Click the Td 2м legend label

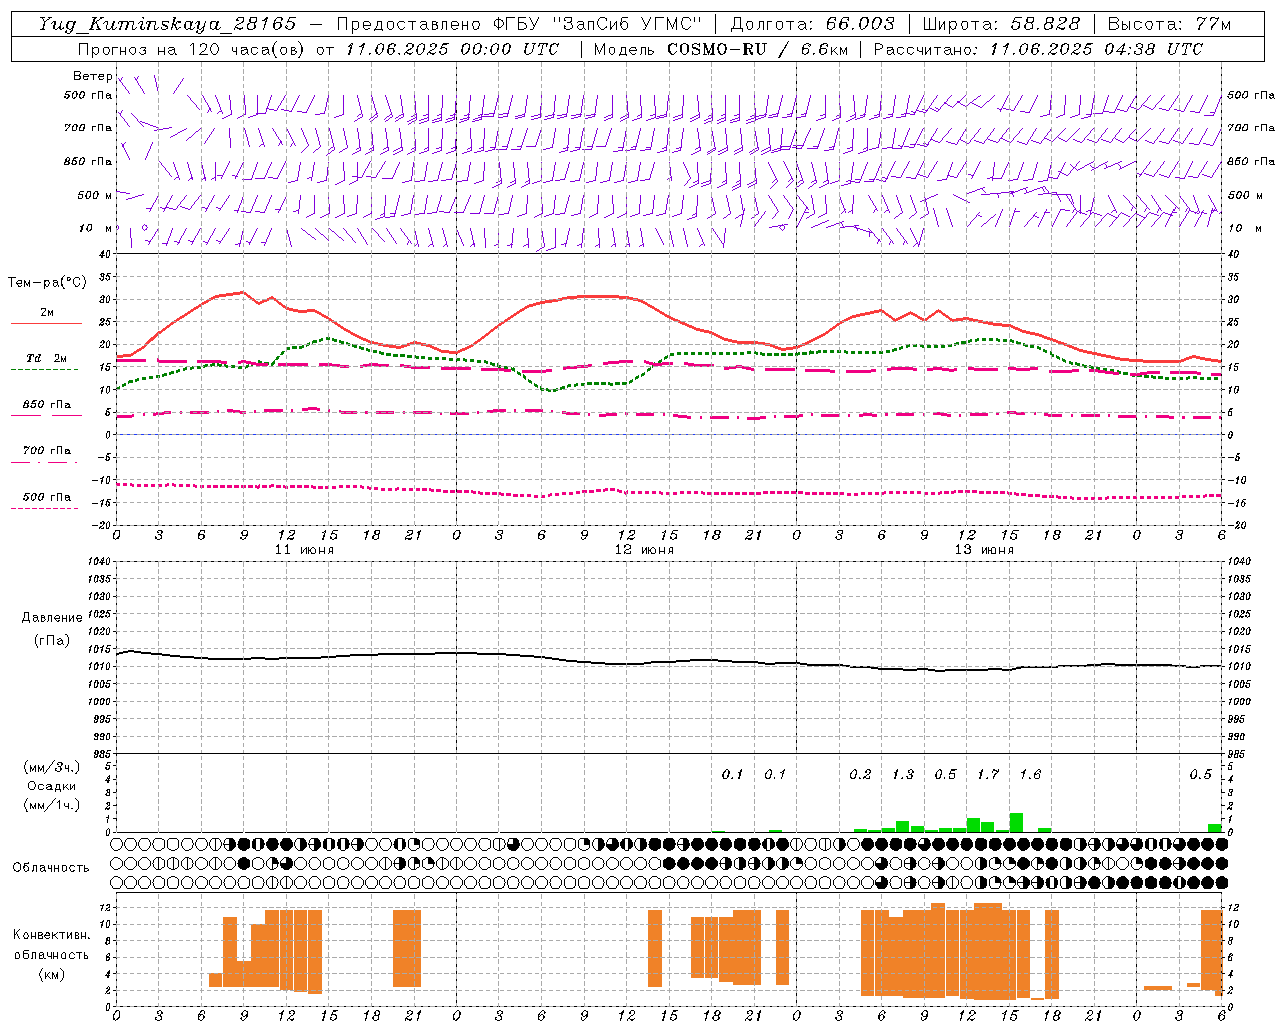(47, 358)
